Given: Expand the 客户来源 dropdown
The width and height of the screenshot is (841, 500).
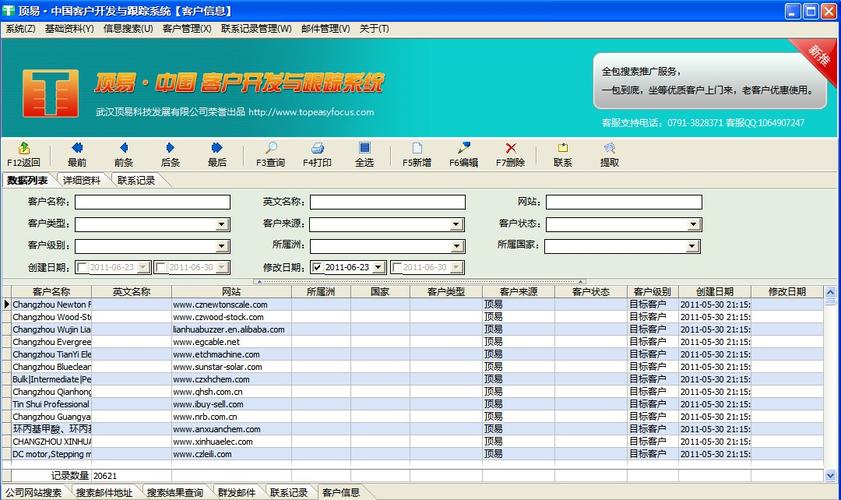Looking at the screenshot, I should (456, 224).
